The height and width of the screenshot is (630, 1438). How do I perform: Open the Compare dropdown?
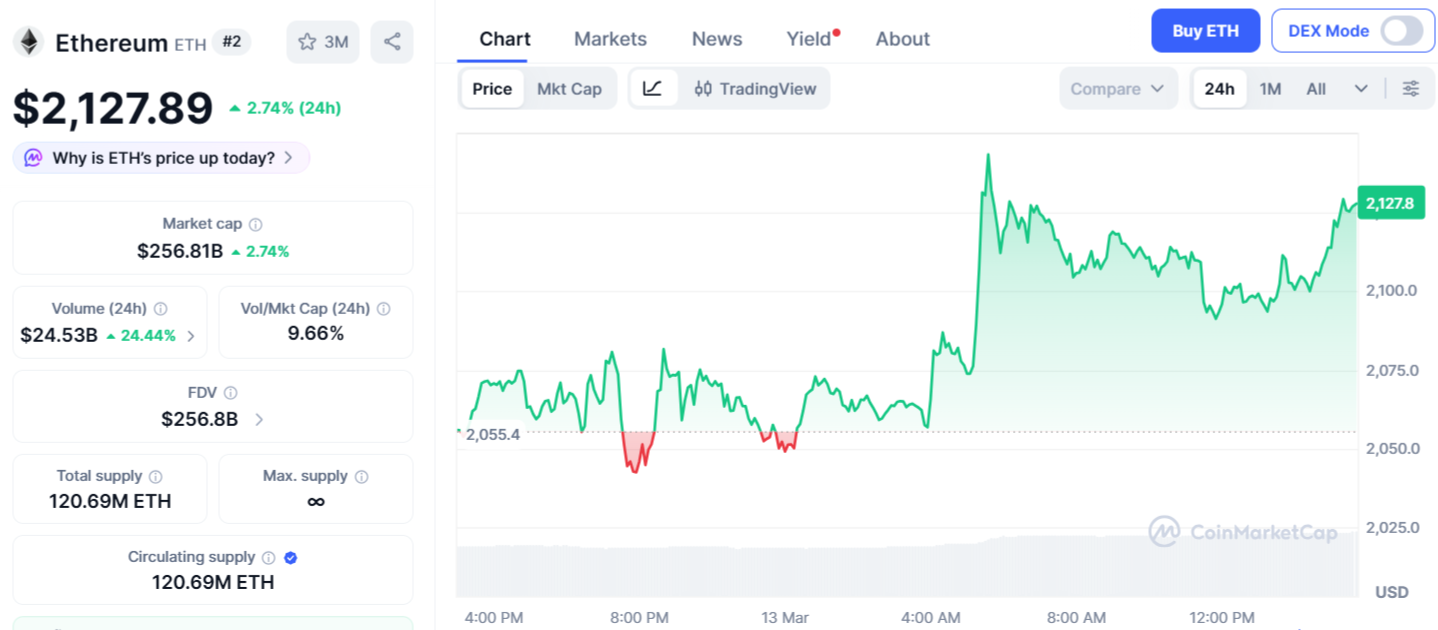[x=1118, y=88]
